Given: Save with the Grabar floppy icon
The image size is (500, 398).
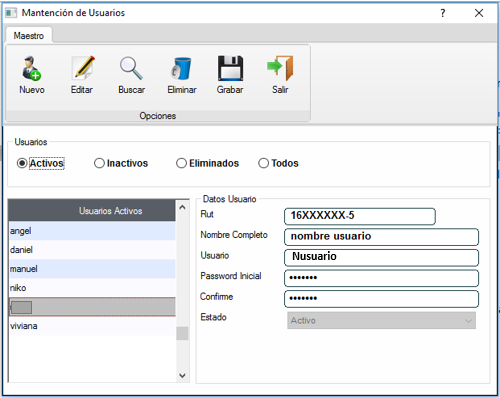Looking at the screenshot, I should (230, 68).
